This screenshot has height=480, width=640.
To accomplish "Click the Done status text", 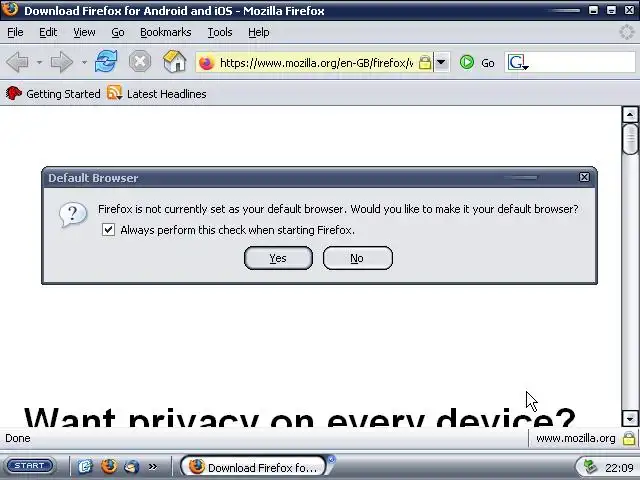I will click(x=18, y=438).
